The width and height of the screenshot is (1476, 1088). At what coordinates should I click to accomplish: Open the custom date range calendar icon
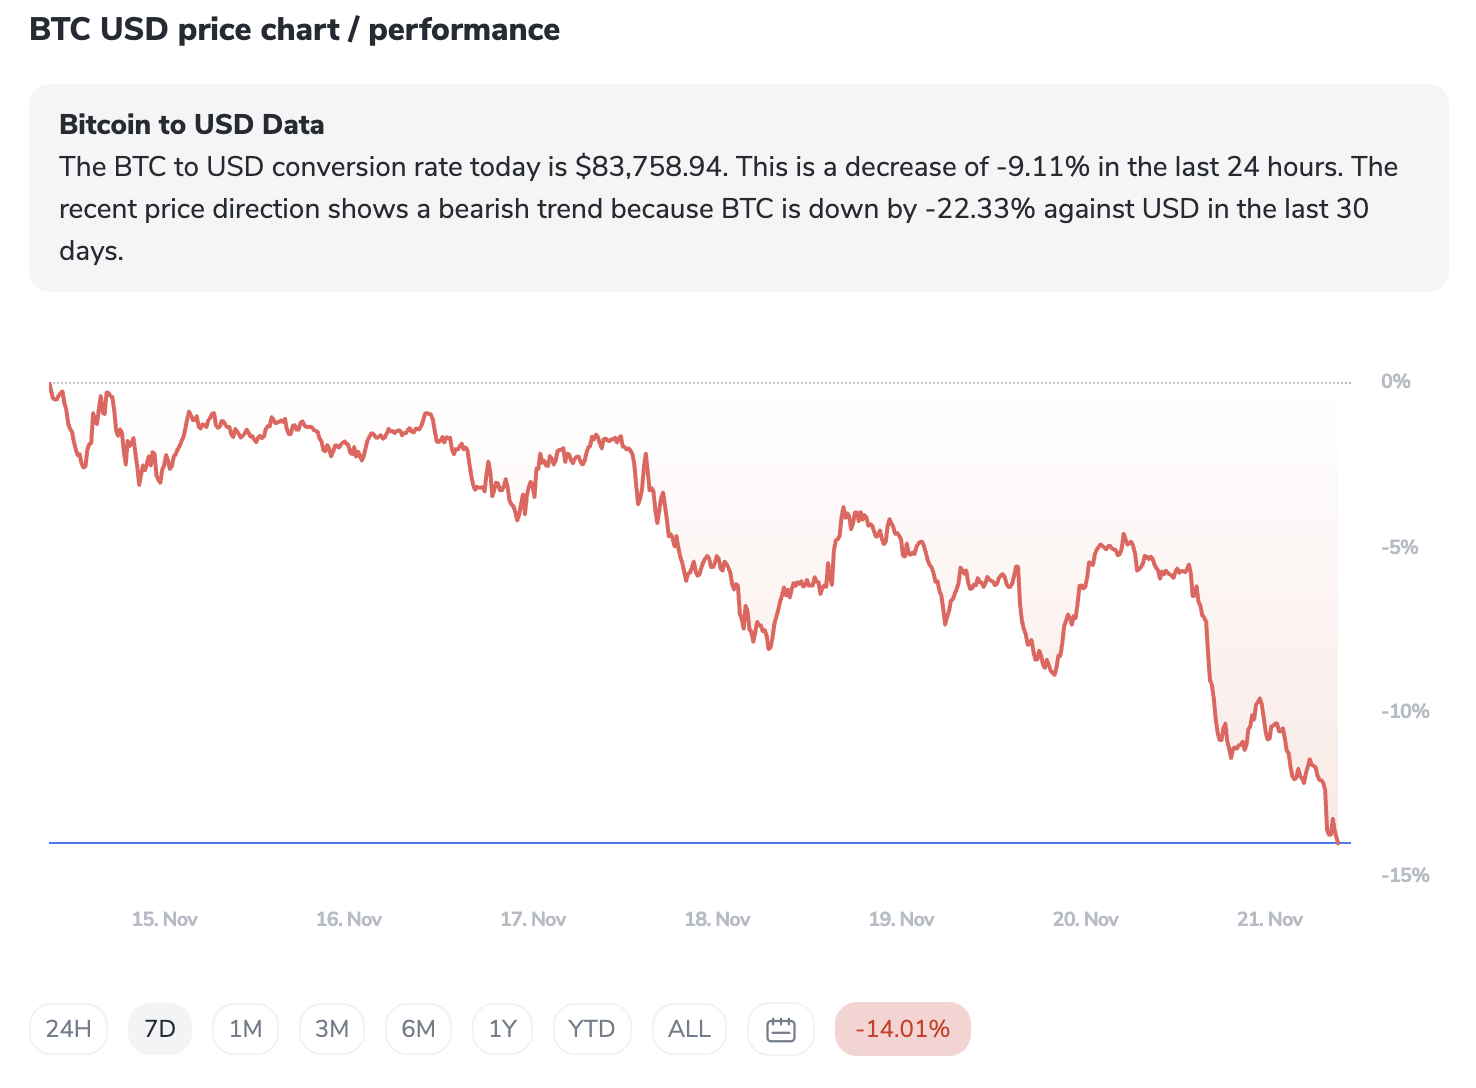pyautogui.click(x=780, y=1029)
